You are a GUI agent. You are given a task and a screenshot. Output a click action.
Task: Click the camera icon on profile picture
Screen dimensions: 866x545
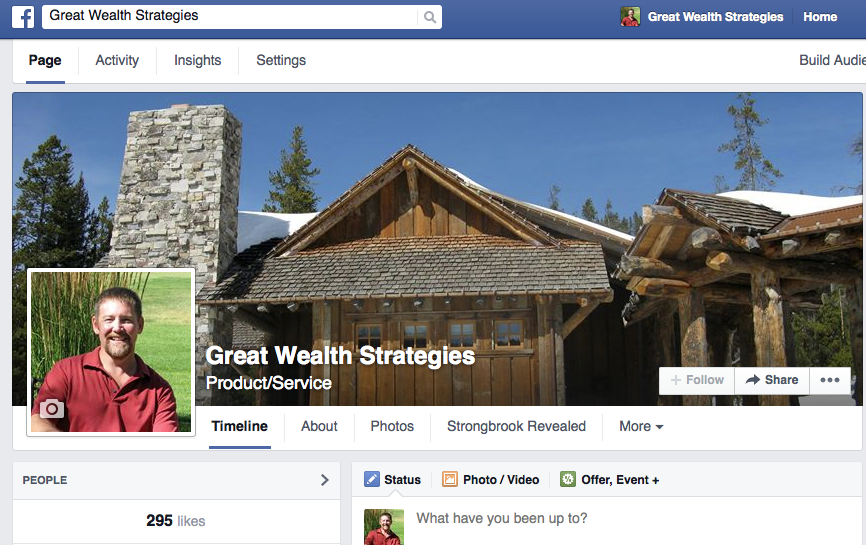point(52,408)
